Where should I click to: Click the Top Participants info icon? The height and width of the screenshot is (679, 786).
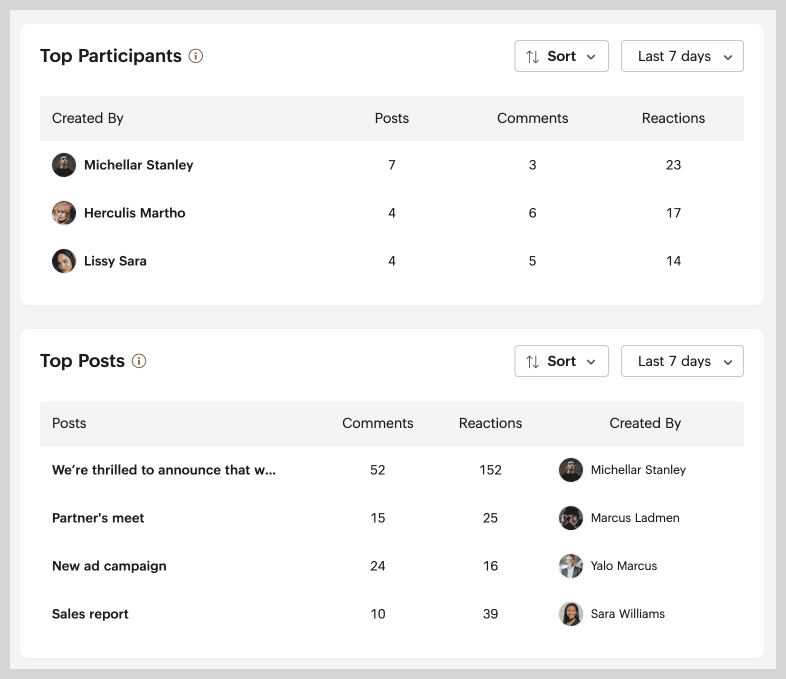(x=196, y=56)
